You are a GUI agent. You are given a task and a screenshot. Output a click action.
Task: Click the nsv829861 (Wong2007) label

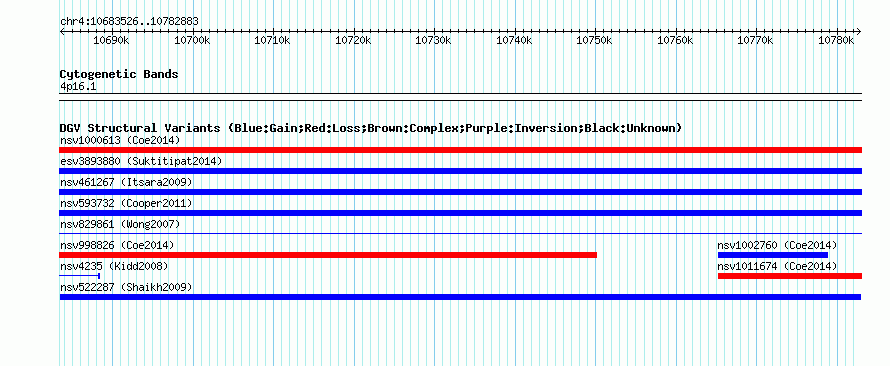120,224
